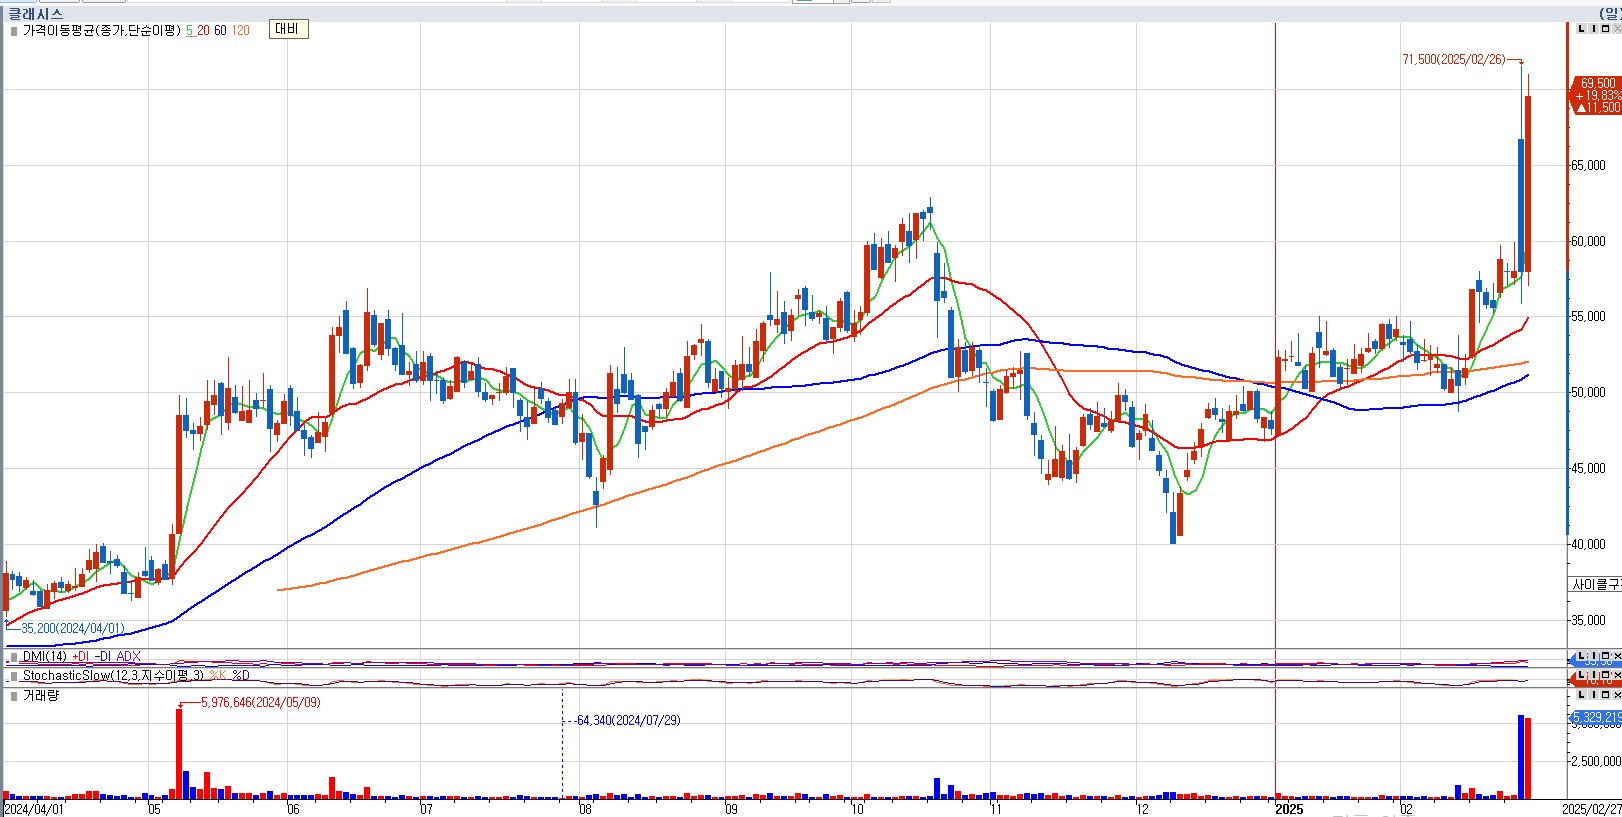Click the 사이클구 button on right axis

1595,584
